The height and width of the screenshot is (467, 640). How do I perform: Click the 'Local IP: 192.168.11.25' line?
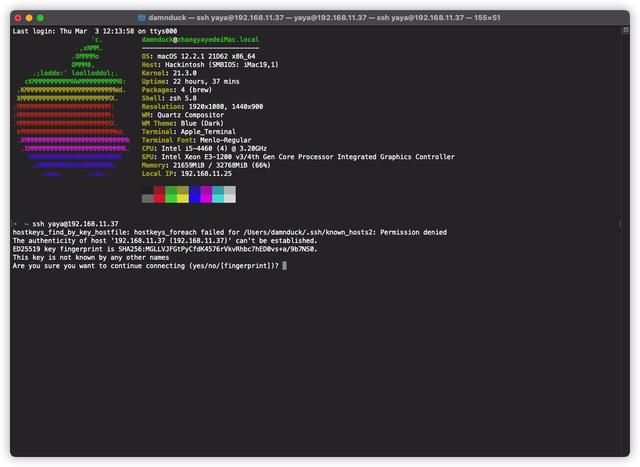(x=187, y=173)
